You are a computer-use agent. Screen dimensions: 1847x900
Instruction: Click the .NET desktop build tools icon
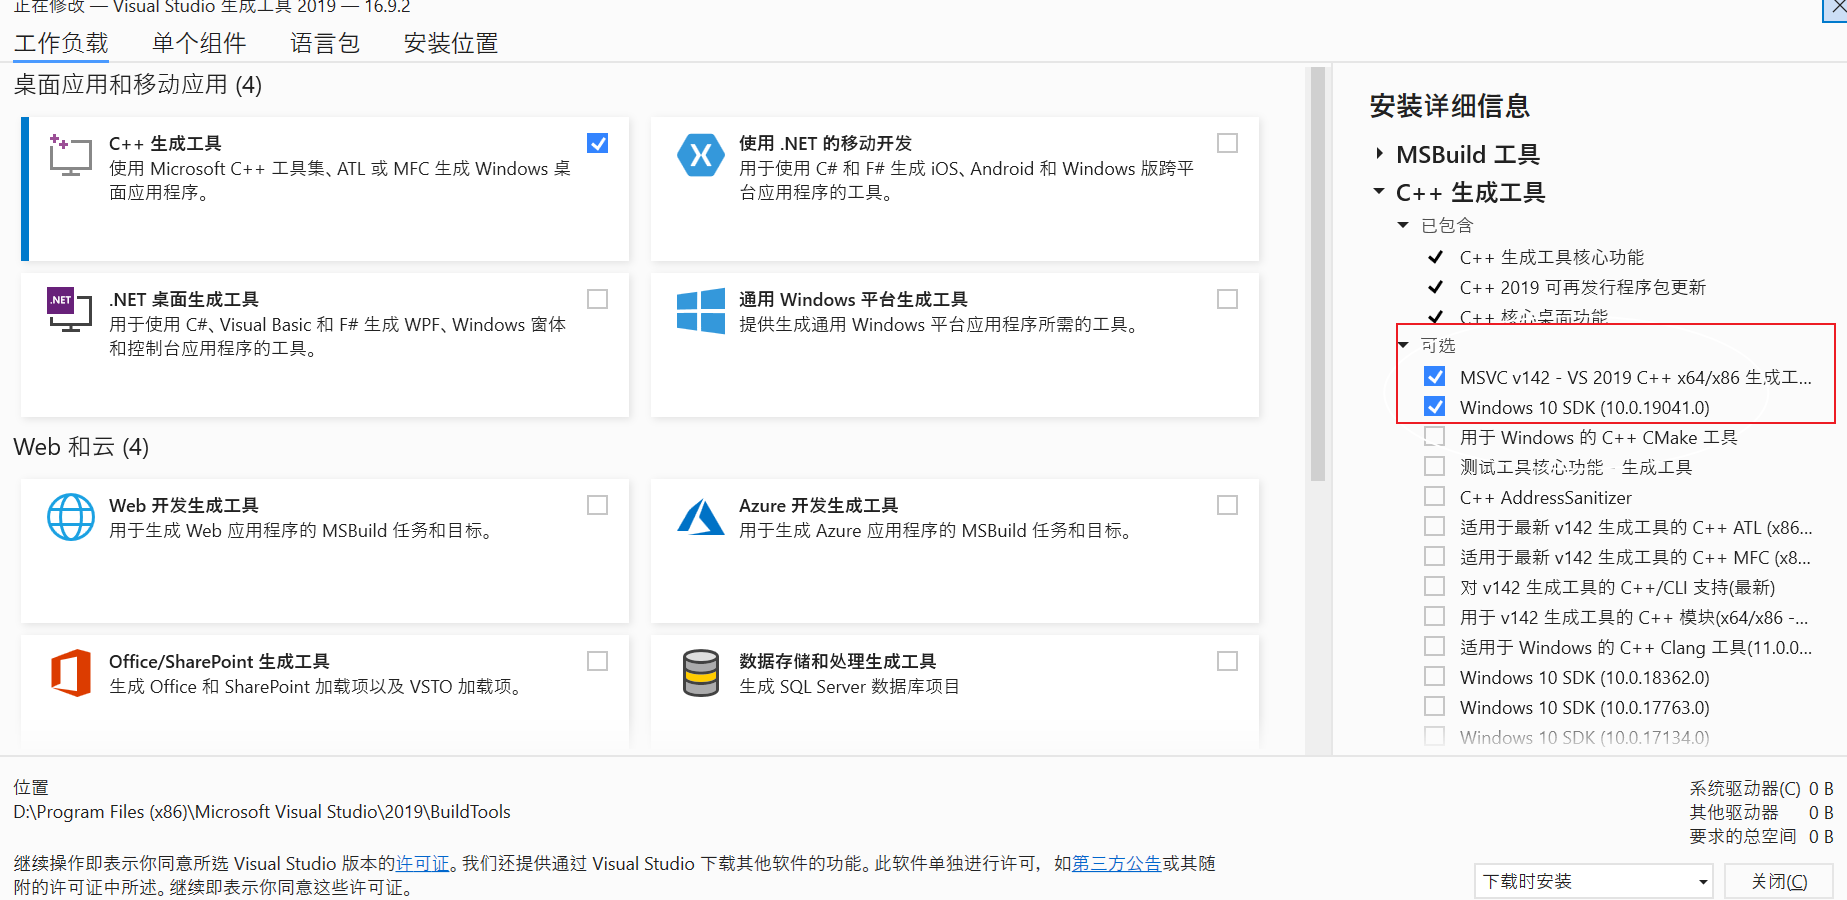click(69, 310)
